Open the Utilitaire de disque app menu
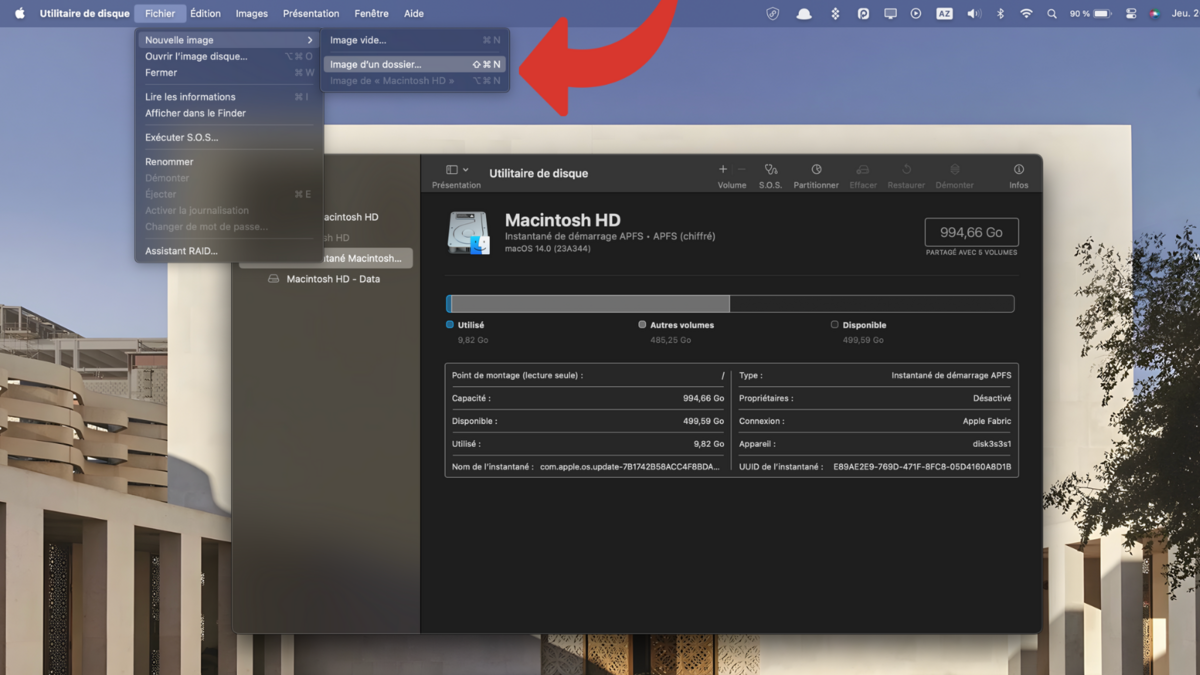This screenshot has height=675, width=1200. pos(84,14)
